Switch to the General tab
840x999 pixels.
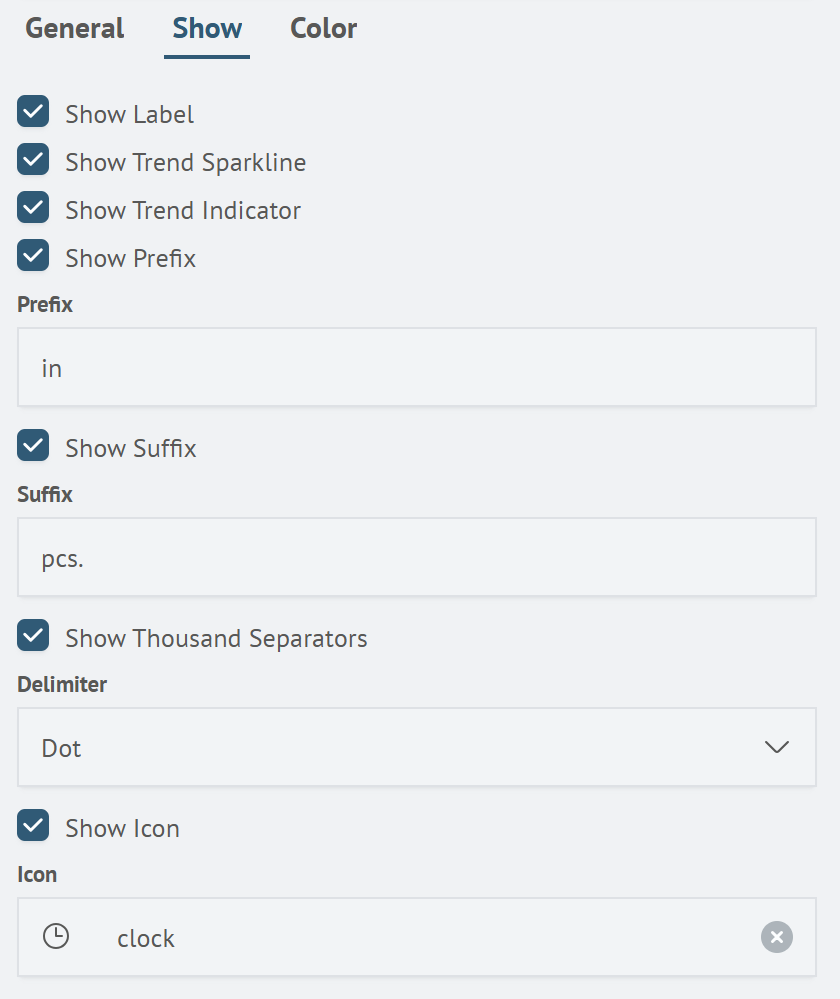coord(75,29)
